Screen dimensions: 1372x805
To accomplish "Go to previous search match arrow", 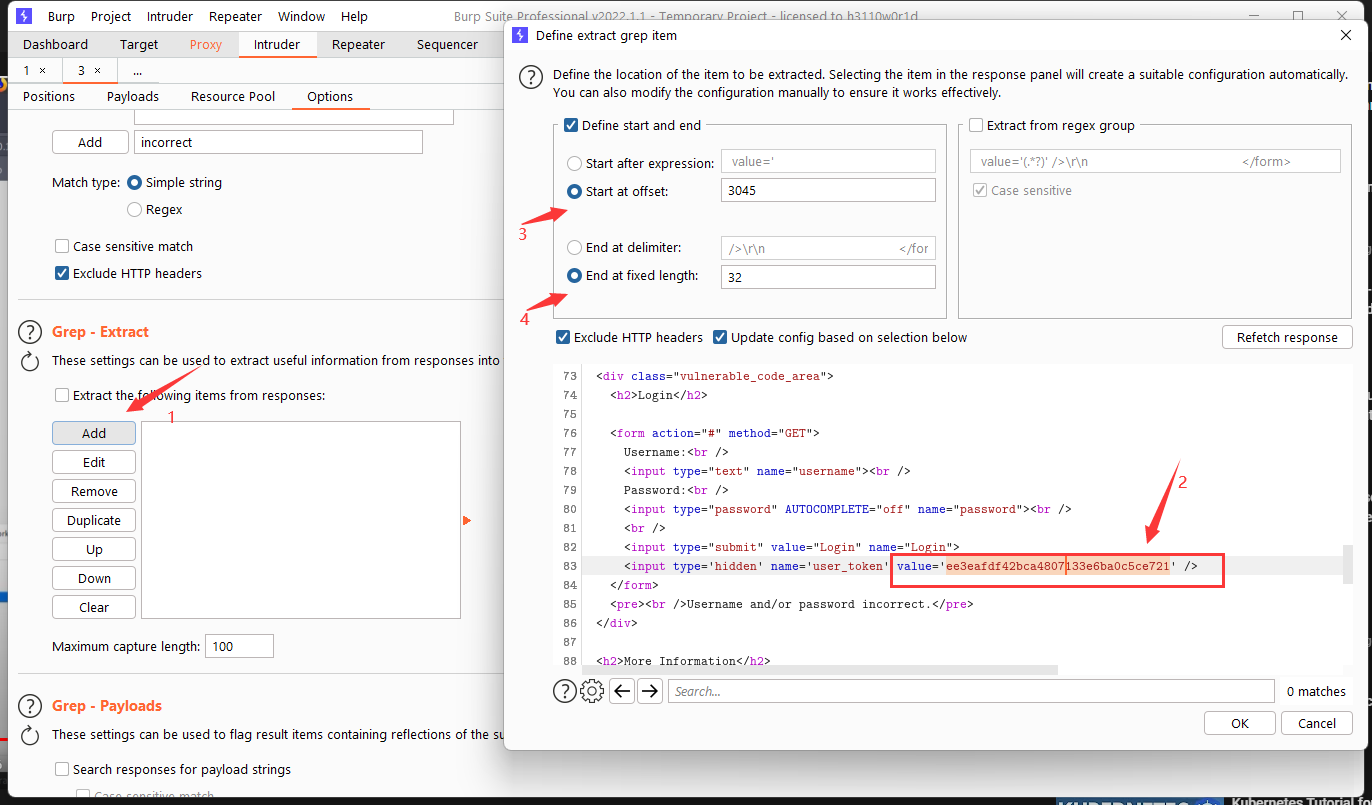I will [622, 691].
